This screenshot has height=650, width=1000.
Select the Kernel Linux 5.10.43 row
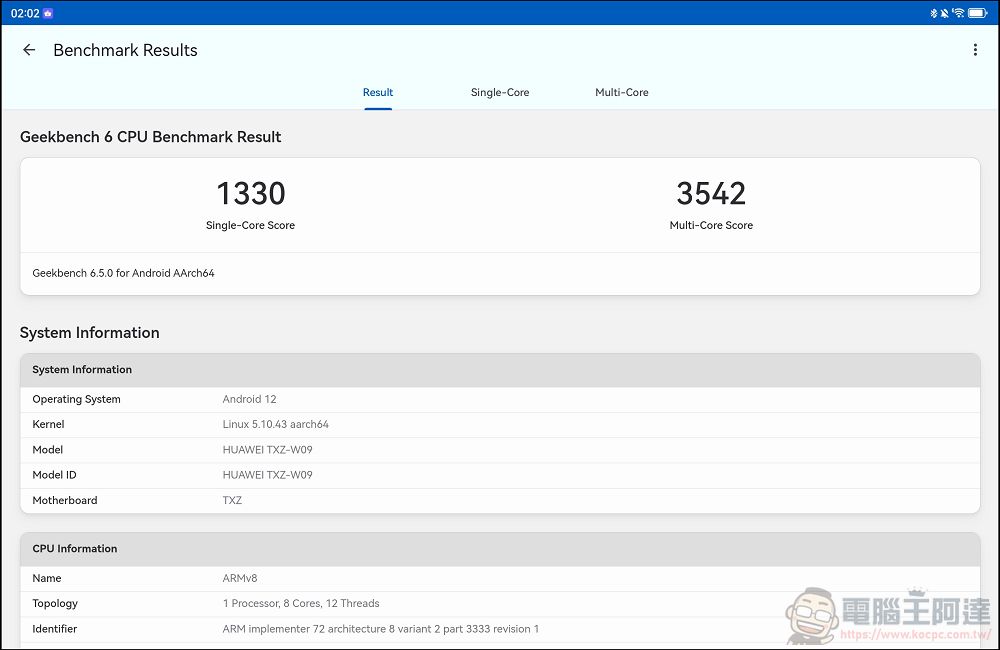(x=500, y=424)
